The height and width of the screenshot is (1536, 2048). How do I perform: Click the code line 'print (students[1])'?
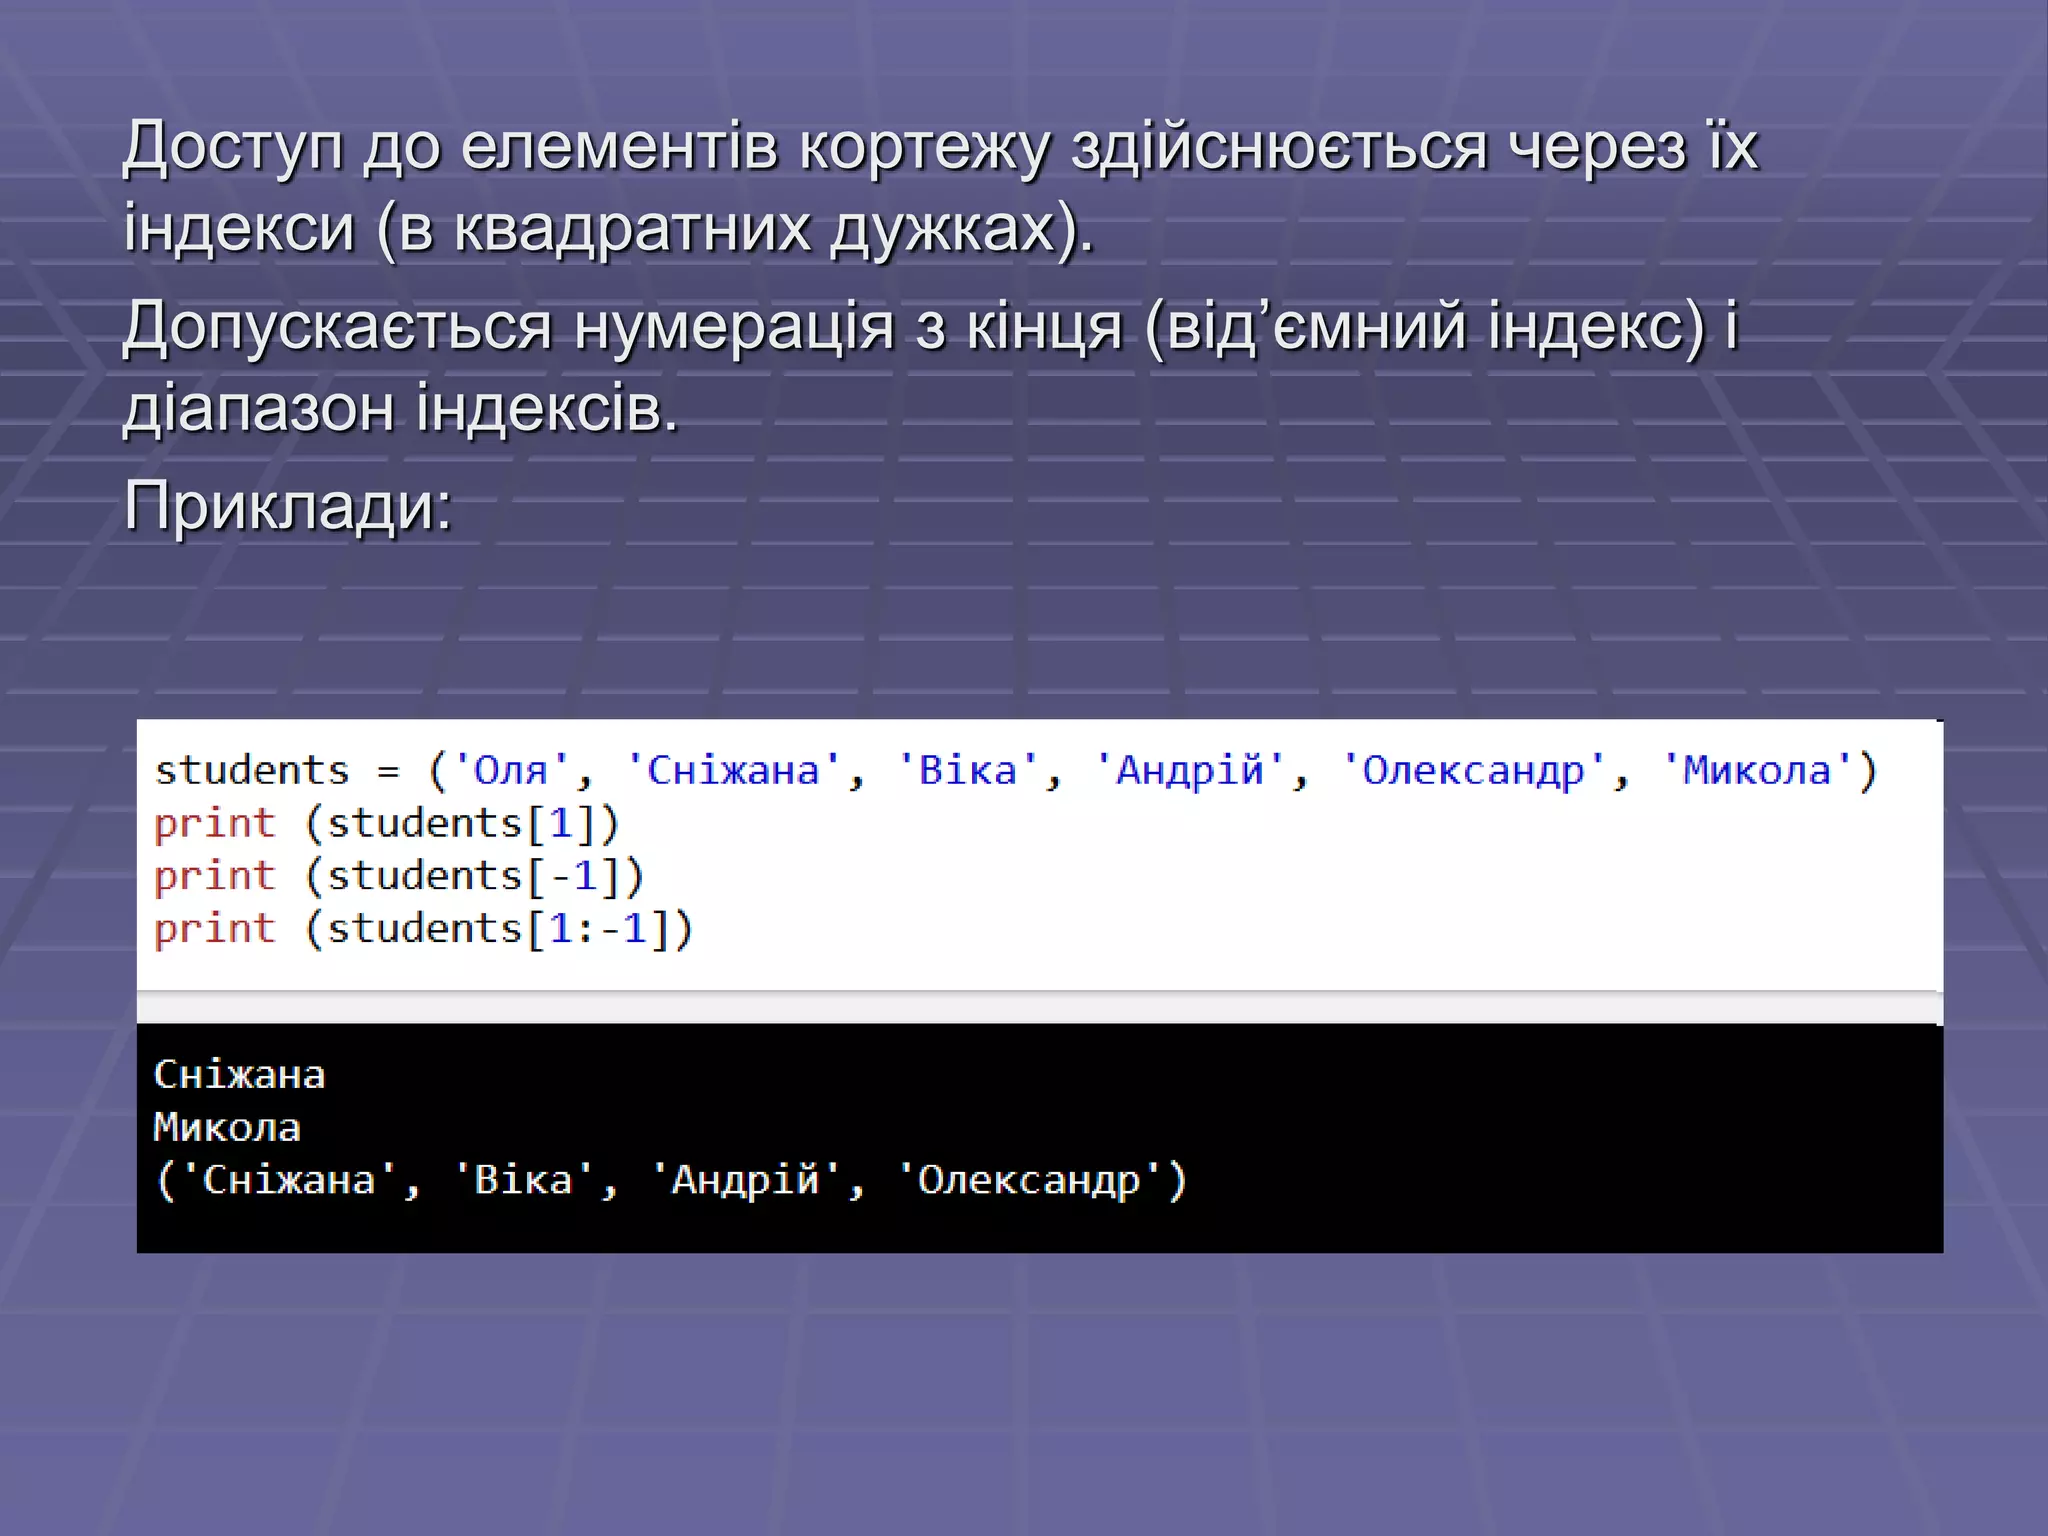[387, 824]
